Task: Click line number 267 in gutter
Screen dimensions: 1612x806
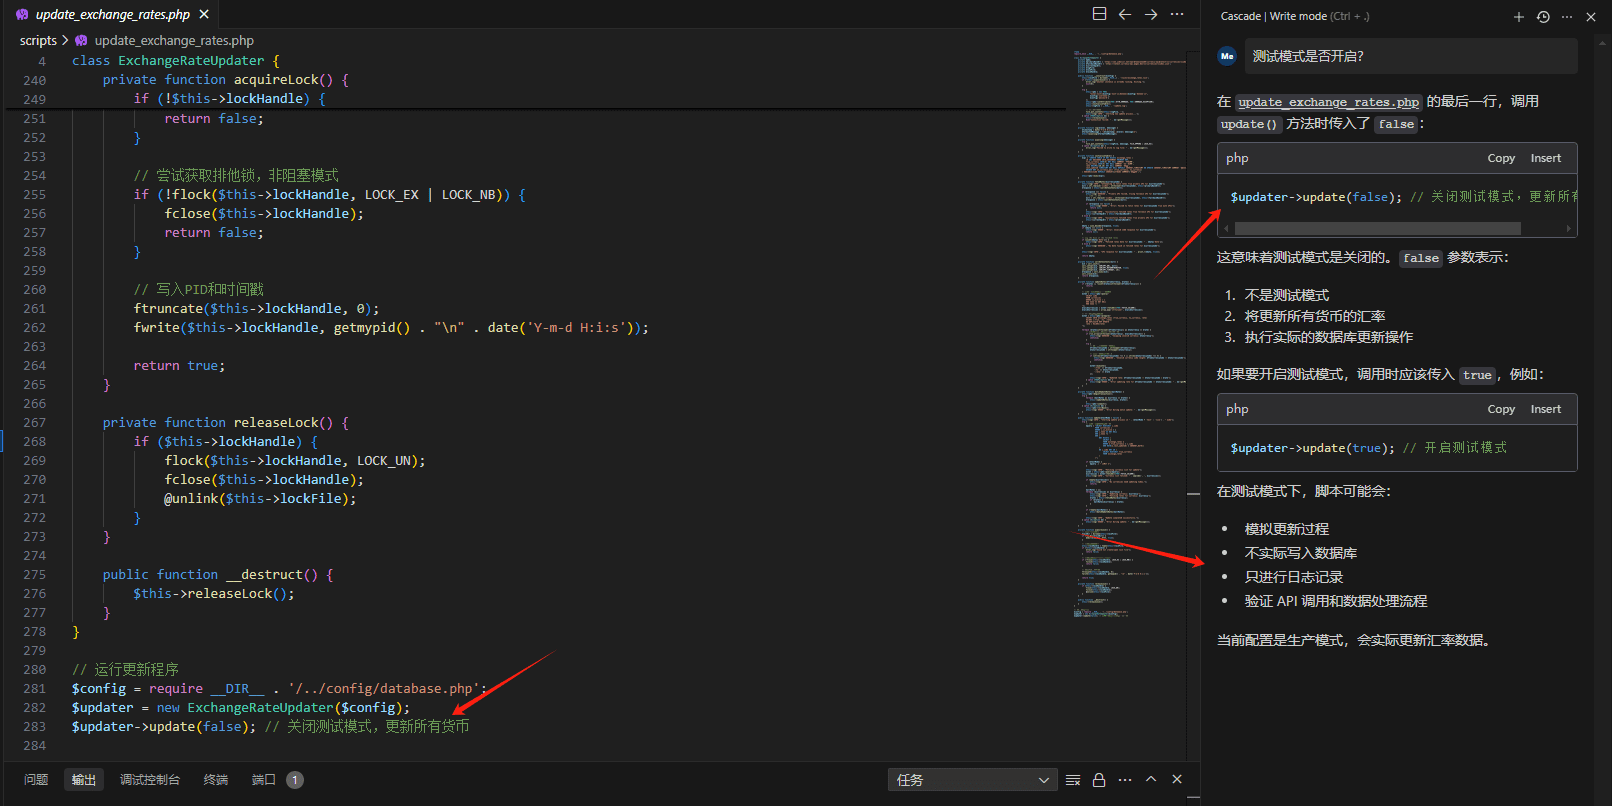Action: [34, 423]
